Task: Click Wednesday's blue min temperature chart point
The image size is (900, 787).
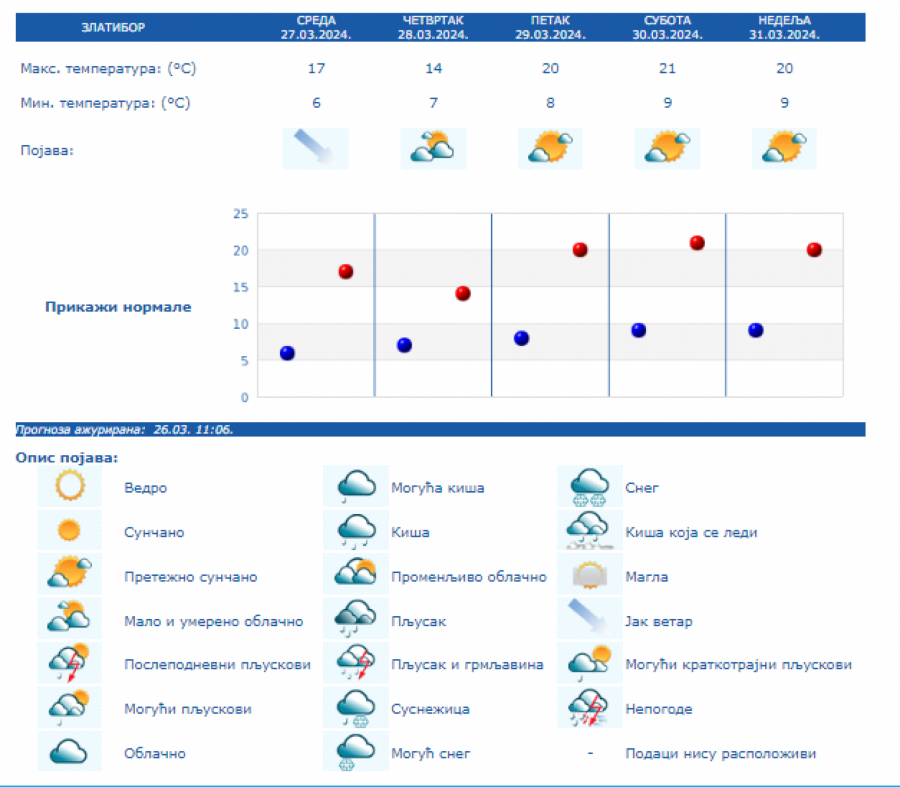Action: (x=287, y=353)
